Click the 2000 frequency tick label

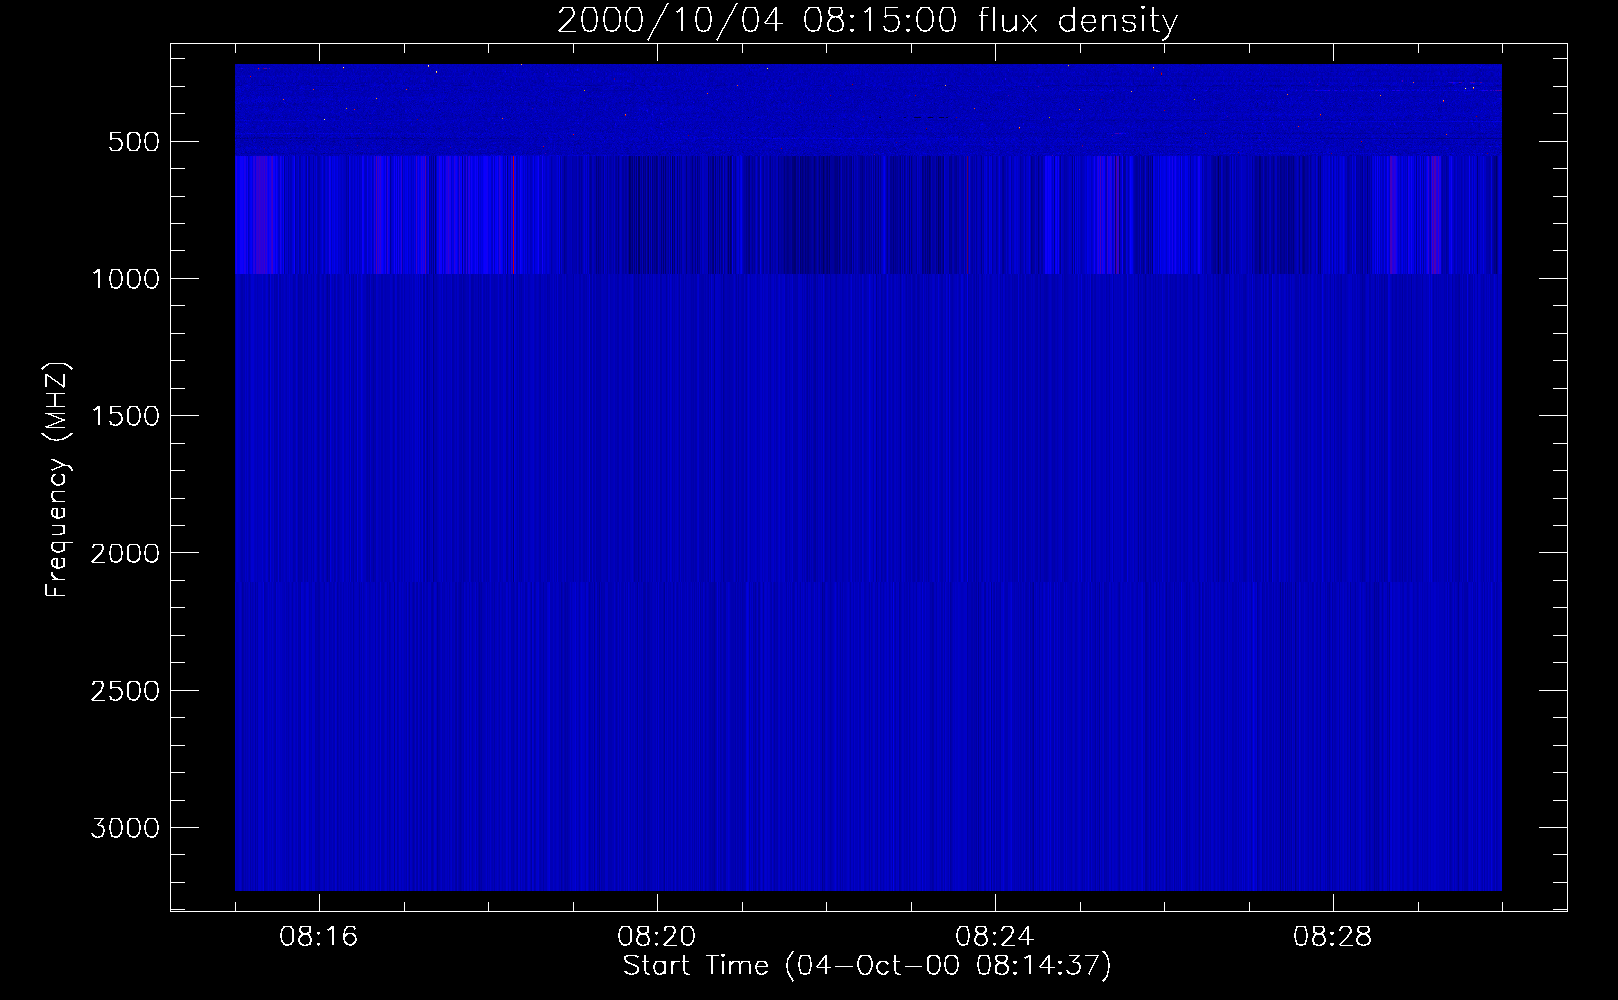[x=125, y=554]
